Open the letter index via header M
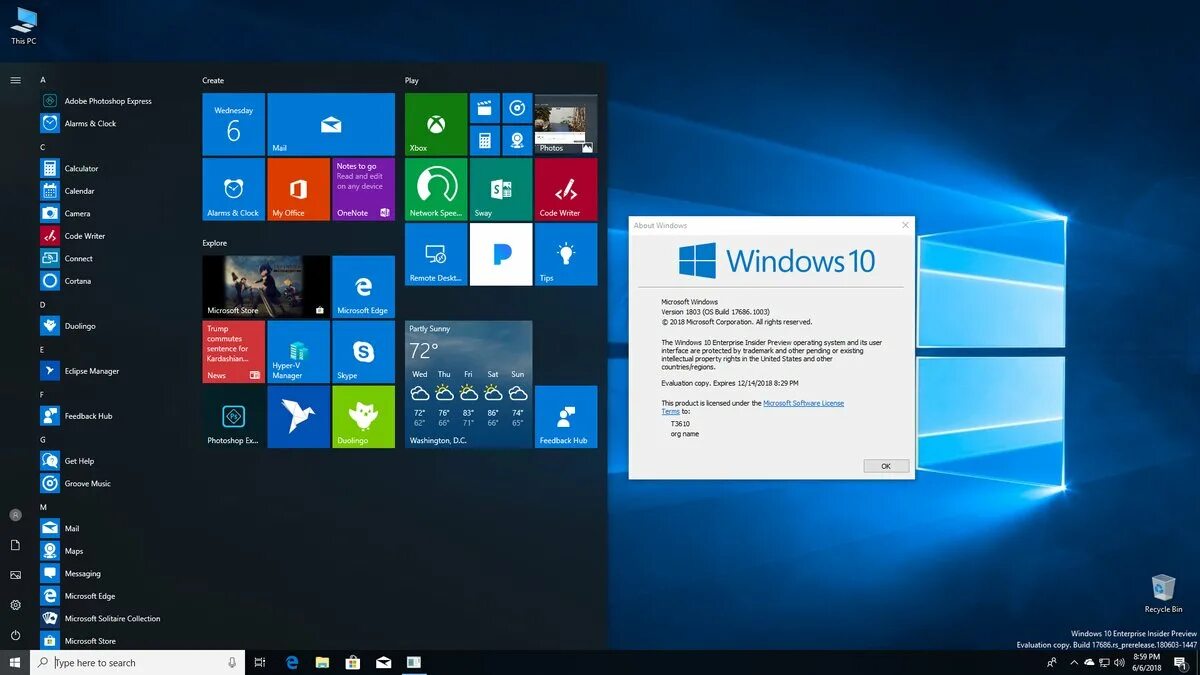 click(43, 507)
